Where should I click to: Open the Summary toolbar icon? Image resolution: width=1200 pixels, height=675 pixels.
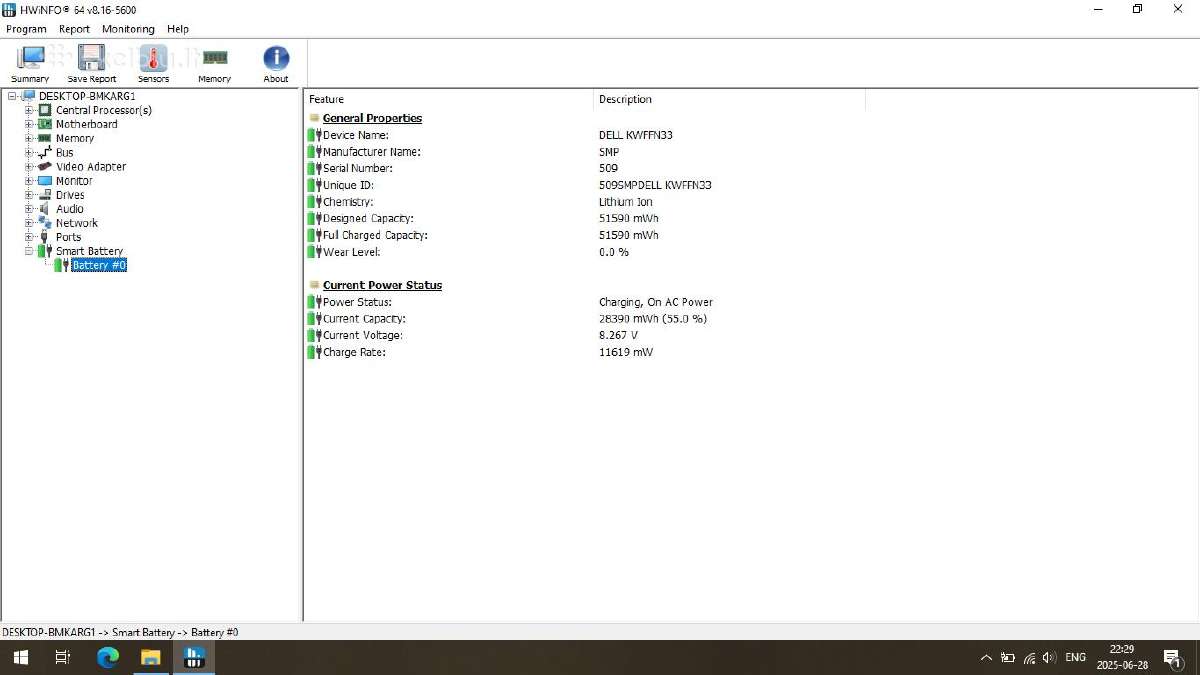pyautogui.click(x=30, y=64)
